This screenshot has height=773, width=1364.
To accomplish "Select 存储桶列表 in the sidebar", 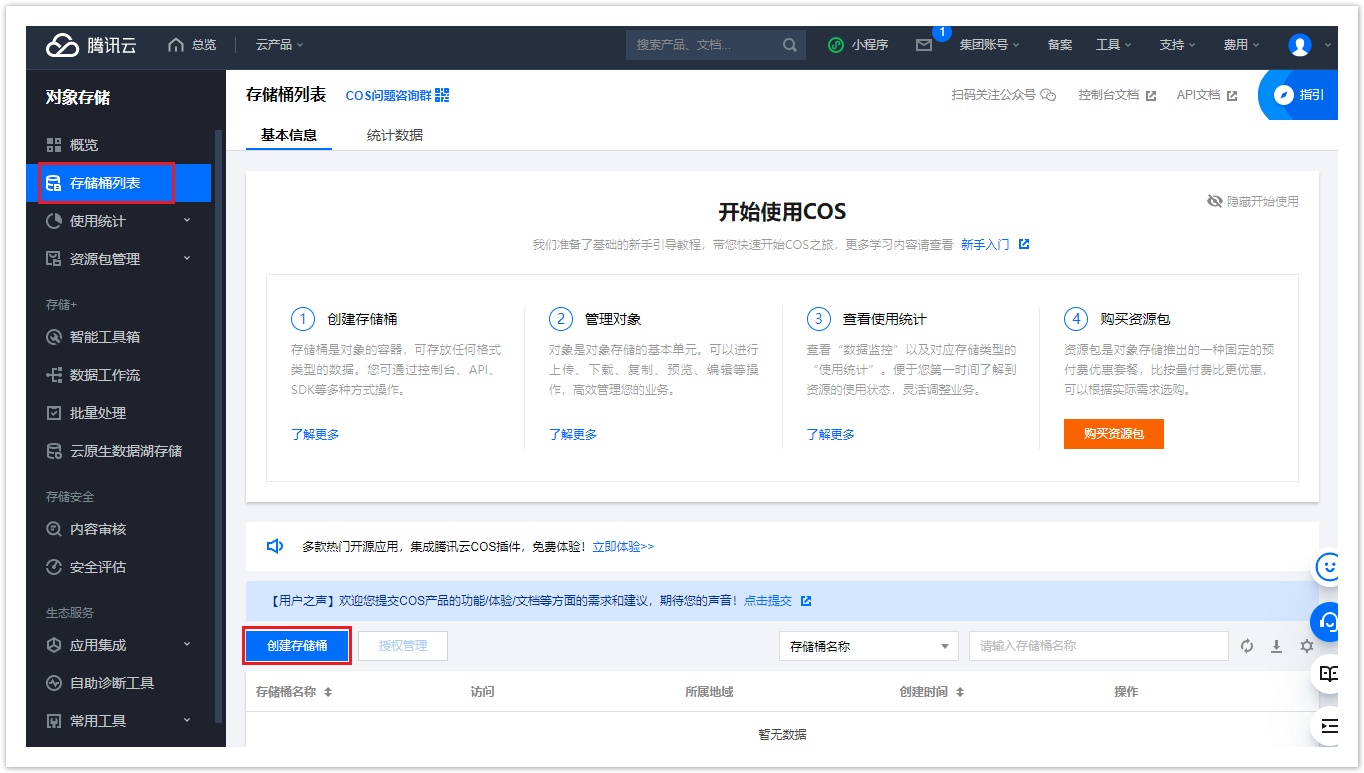I will coord(118,183).
